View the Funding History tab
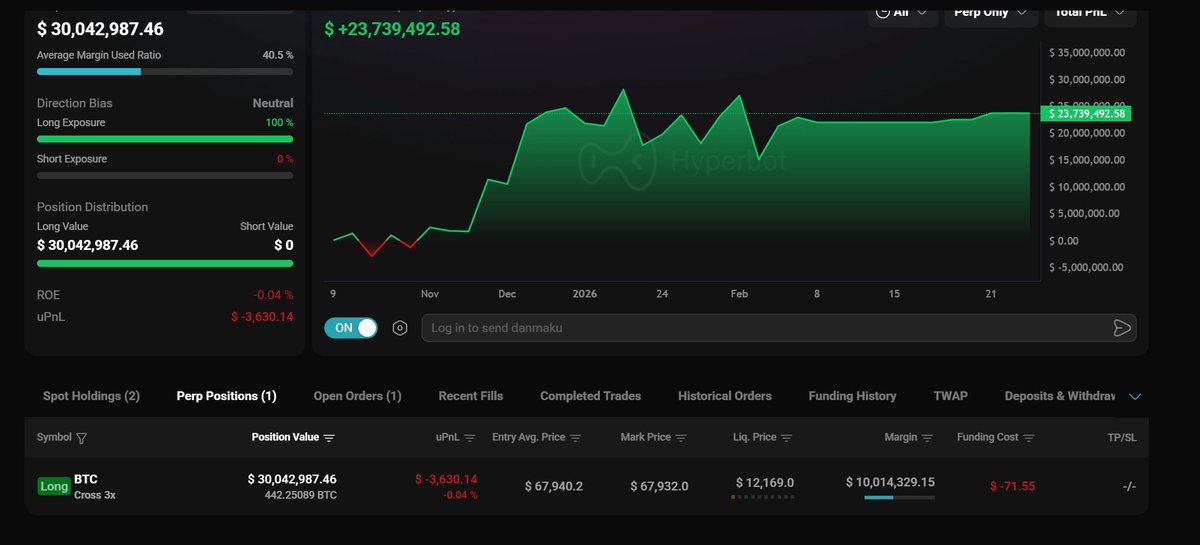 point(852,396)
